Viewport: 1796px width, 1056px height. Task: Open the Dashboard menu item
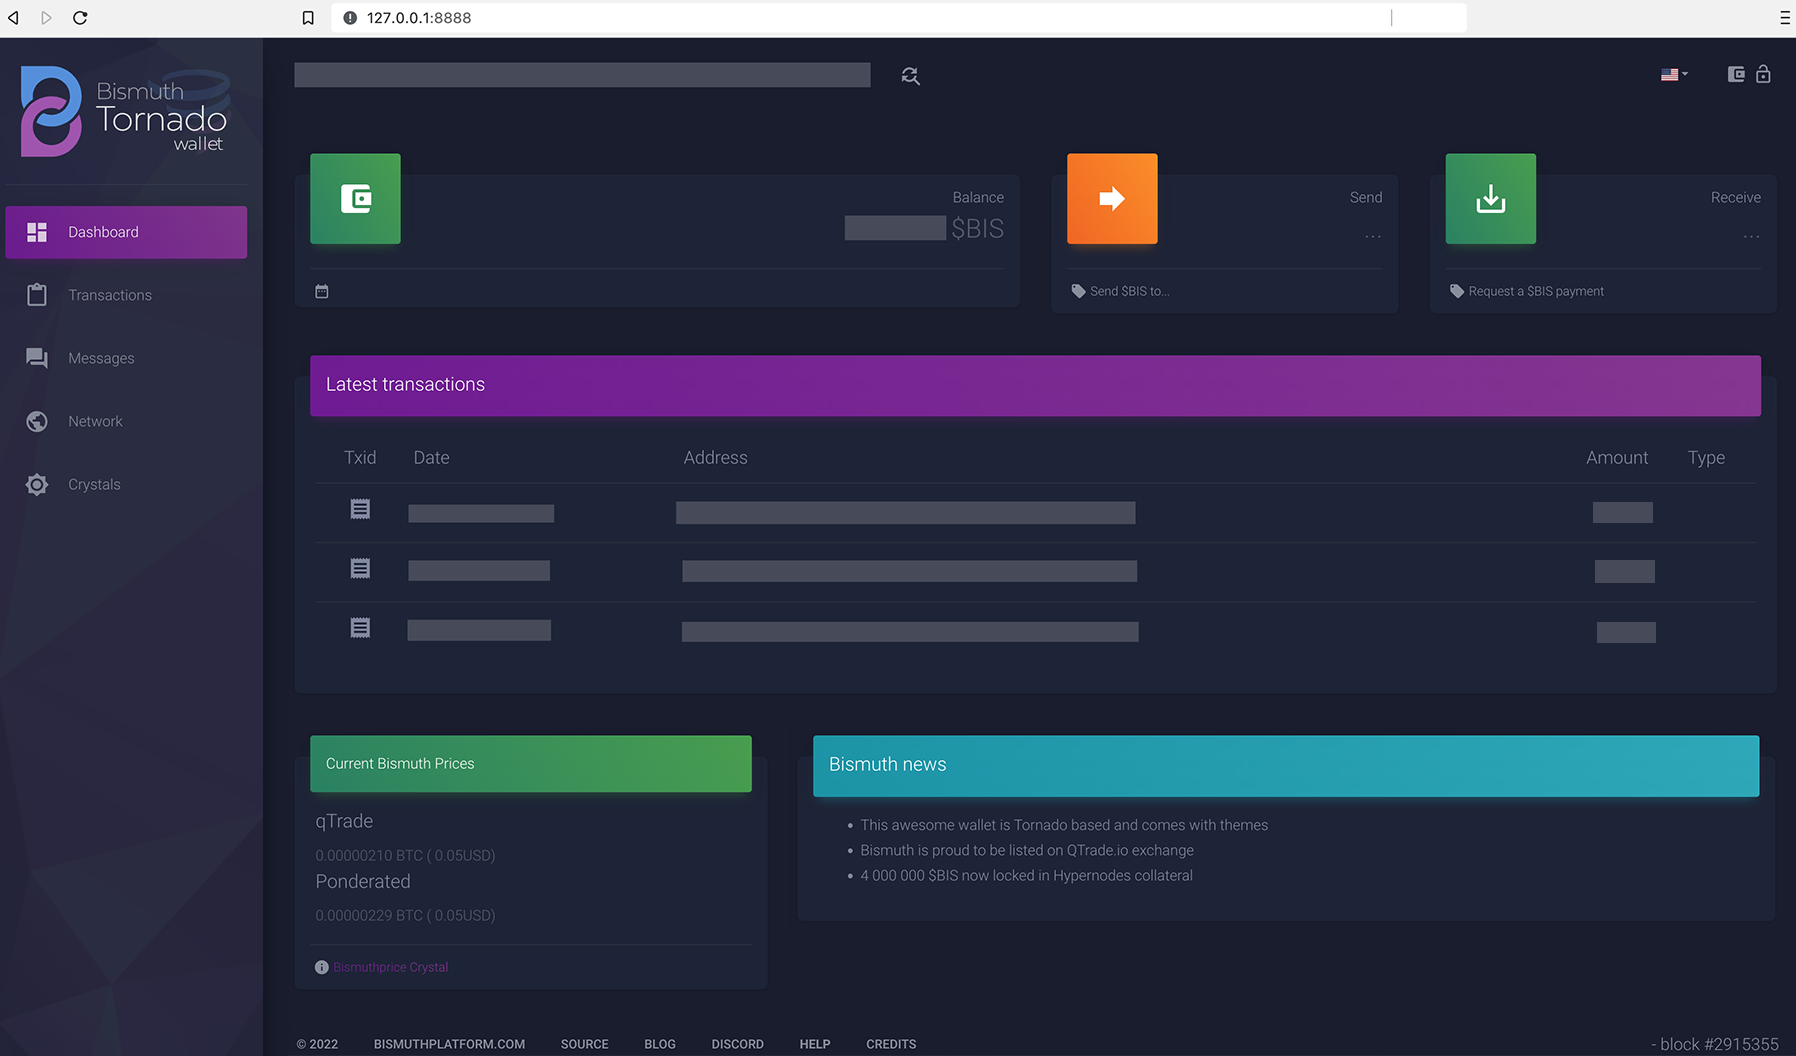[x=126, y=232]
